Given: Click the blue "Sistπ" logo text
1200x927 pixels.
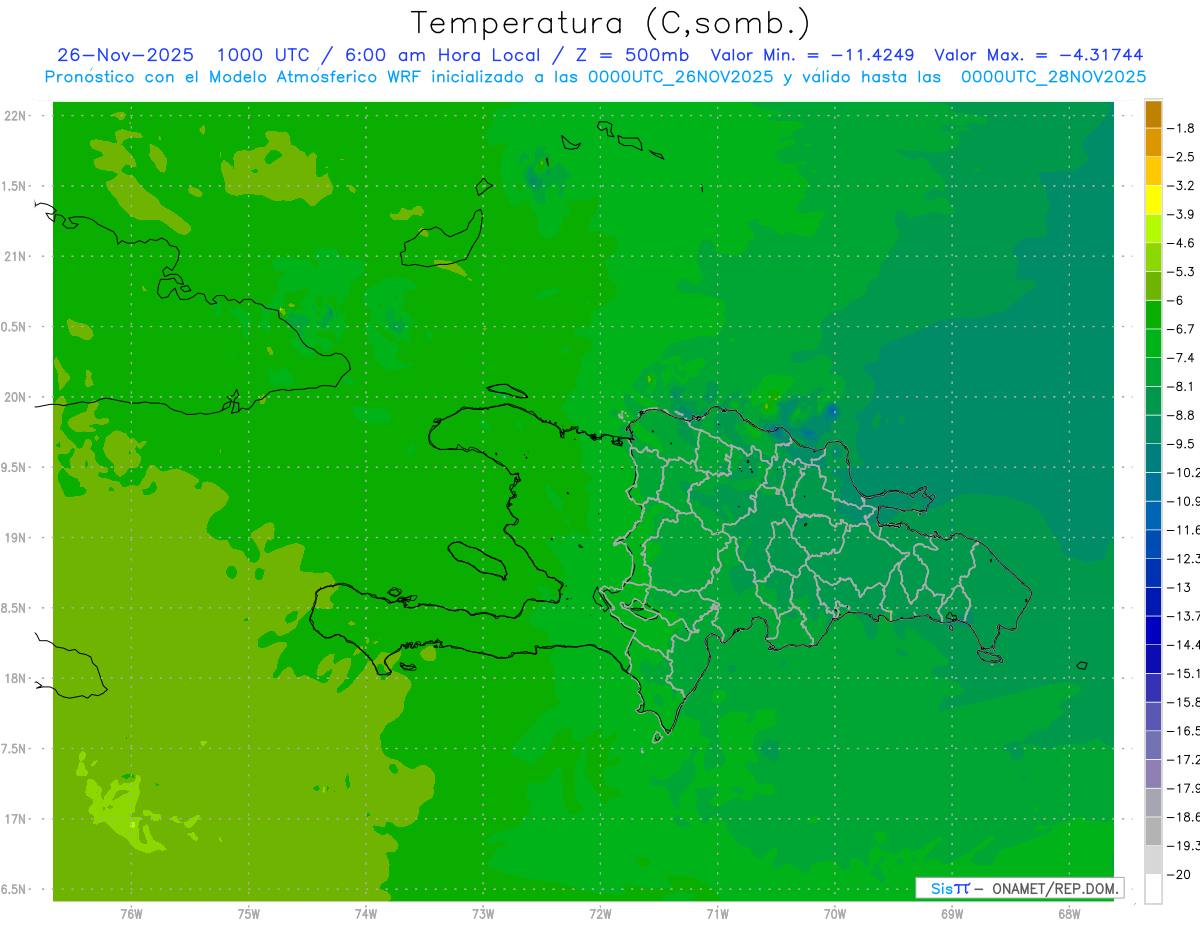Looking at the screenshot, I should 949,888.
